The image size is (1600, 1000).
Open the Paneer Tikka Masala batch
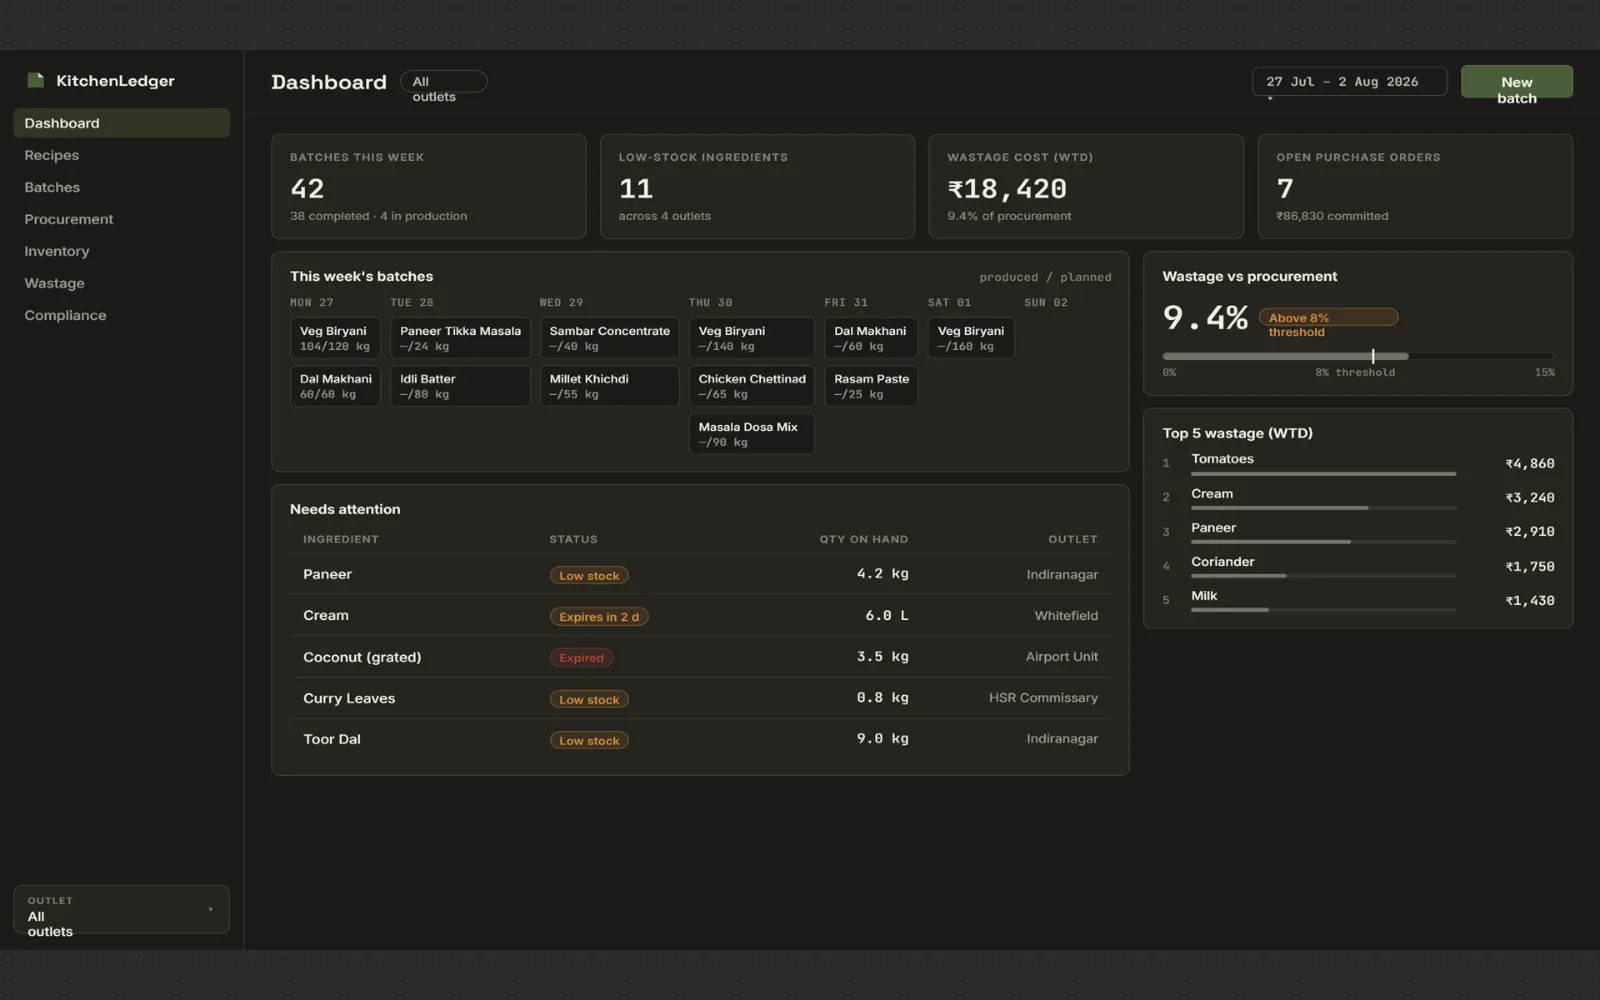[460, 338]
